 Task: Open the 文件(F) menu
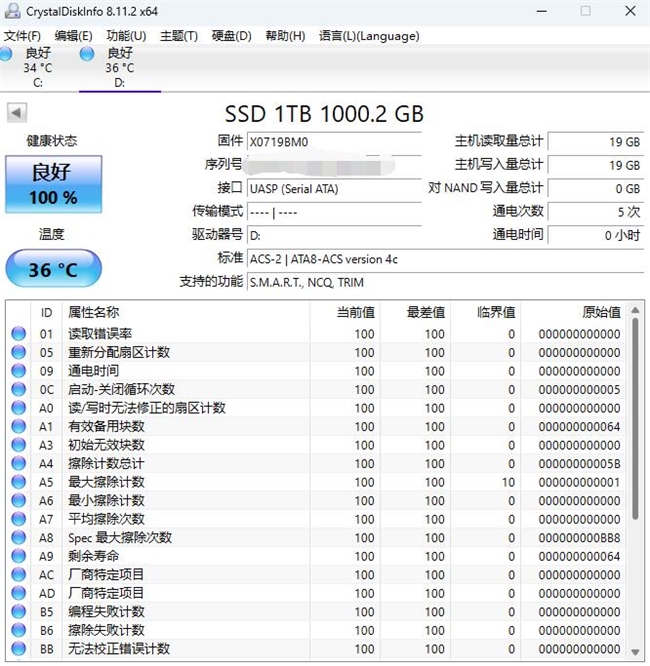tap(22, 35)
